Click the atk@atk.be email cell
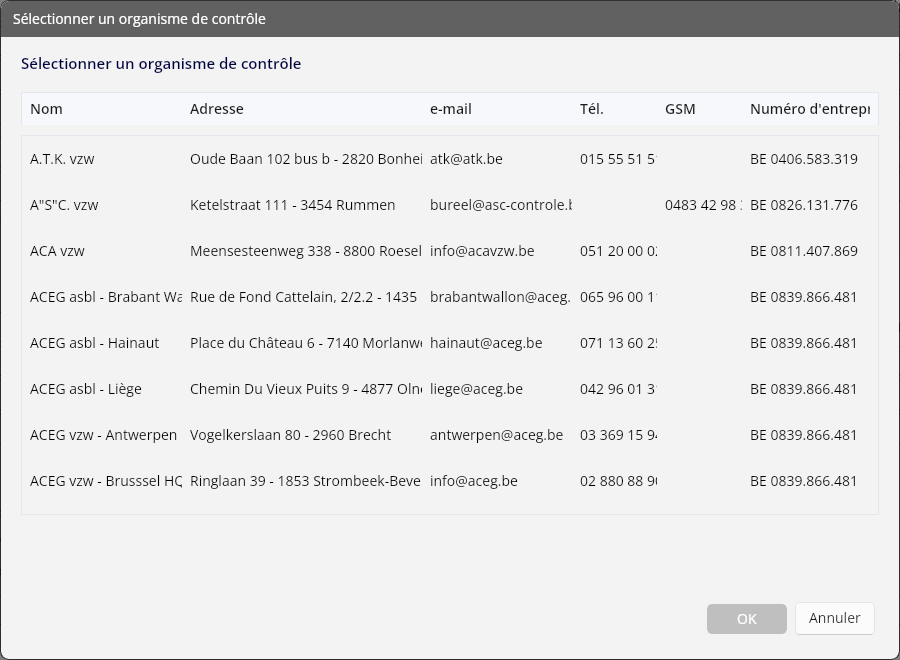The width and height of the screenshot is (900, 660). pos(466,159)
